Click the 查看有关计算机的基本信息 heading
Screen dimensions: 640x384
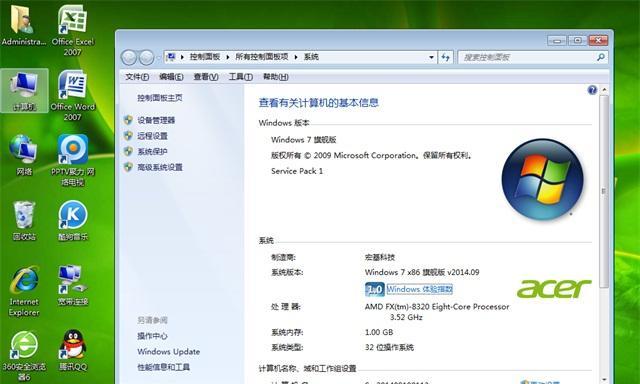[x=318, y=103]
